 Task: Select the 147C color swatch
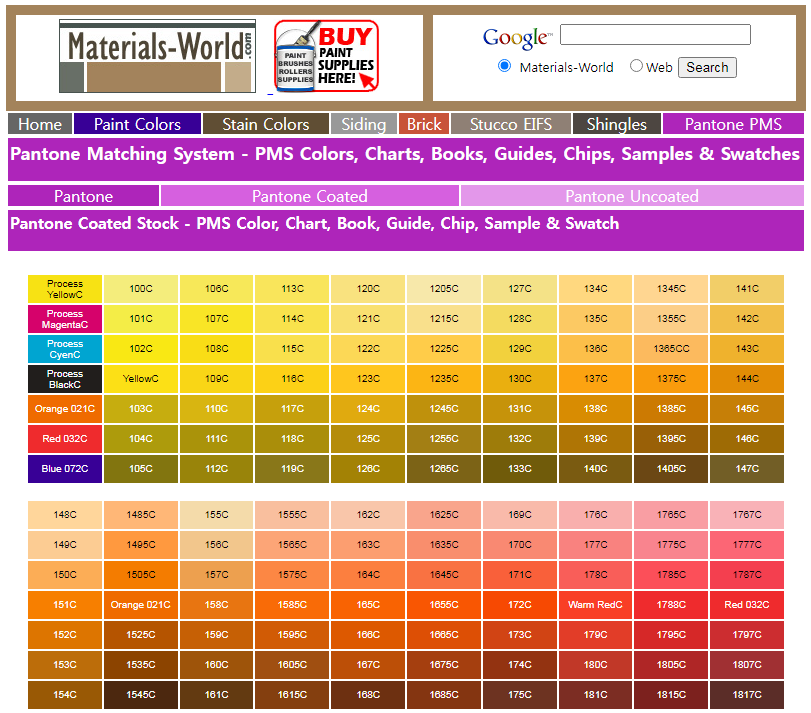point(747,469)
